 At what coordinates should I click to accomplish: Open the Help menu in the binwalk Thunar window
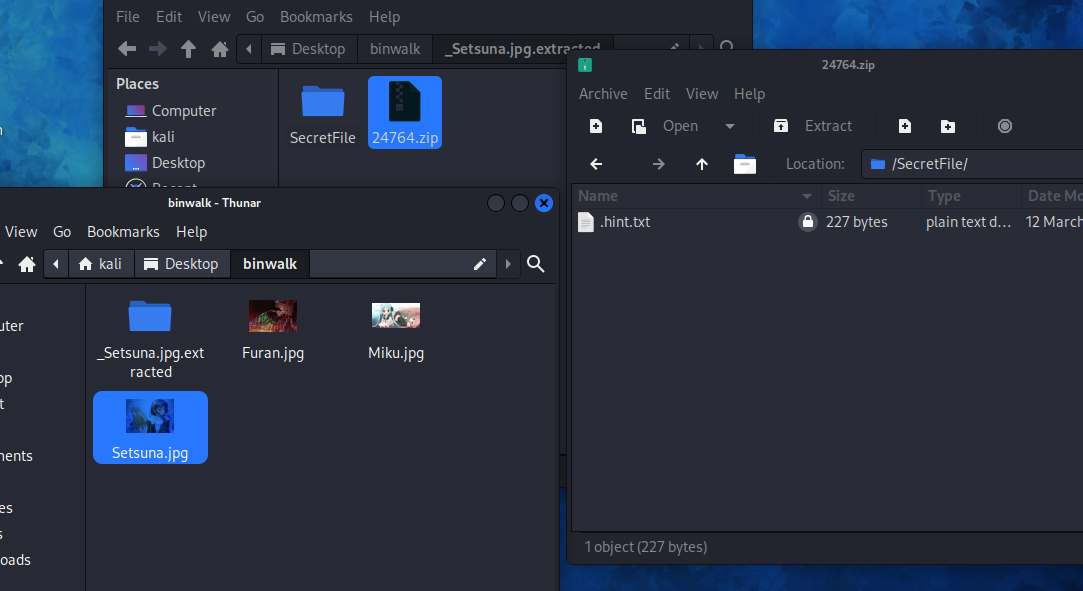pos(191,232)
